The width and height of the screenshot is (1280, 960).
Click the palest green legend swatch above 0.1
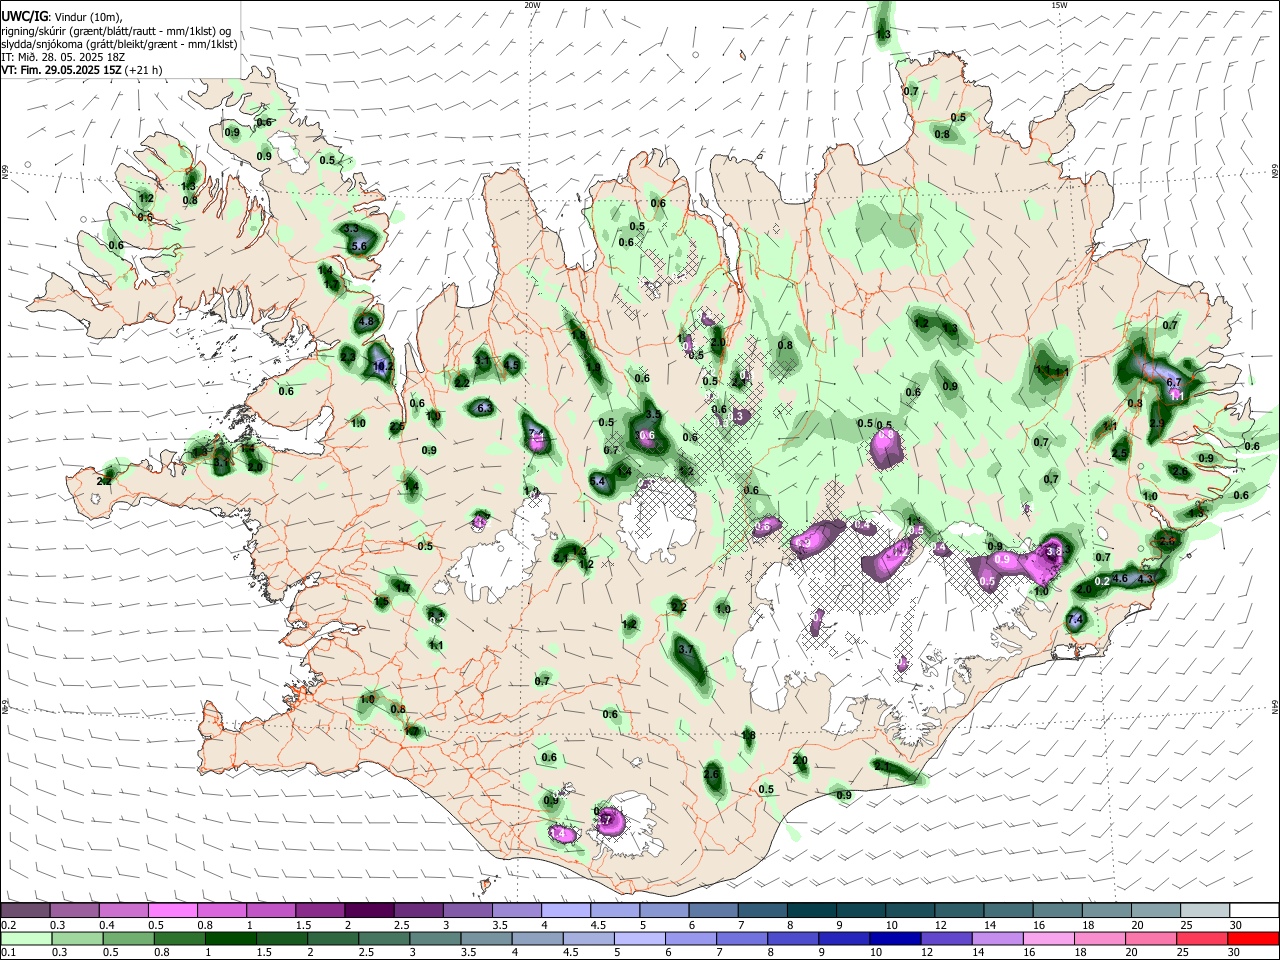pos(25,939)
